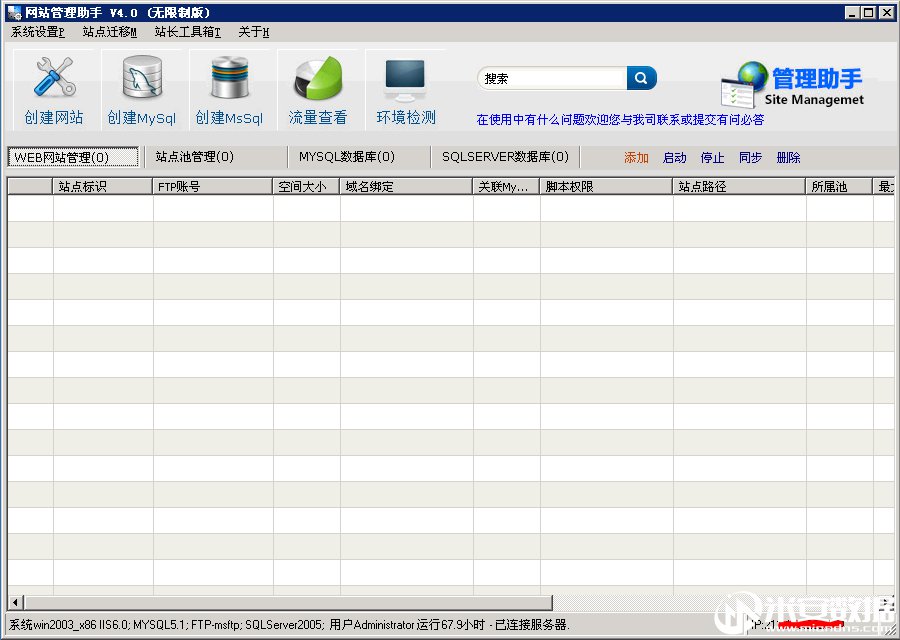Screen dimensions: 900x640
Task: Sort by 域名绑定 column header
Action: [x=406, y=187]
